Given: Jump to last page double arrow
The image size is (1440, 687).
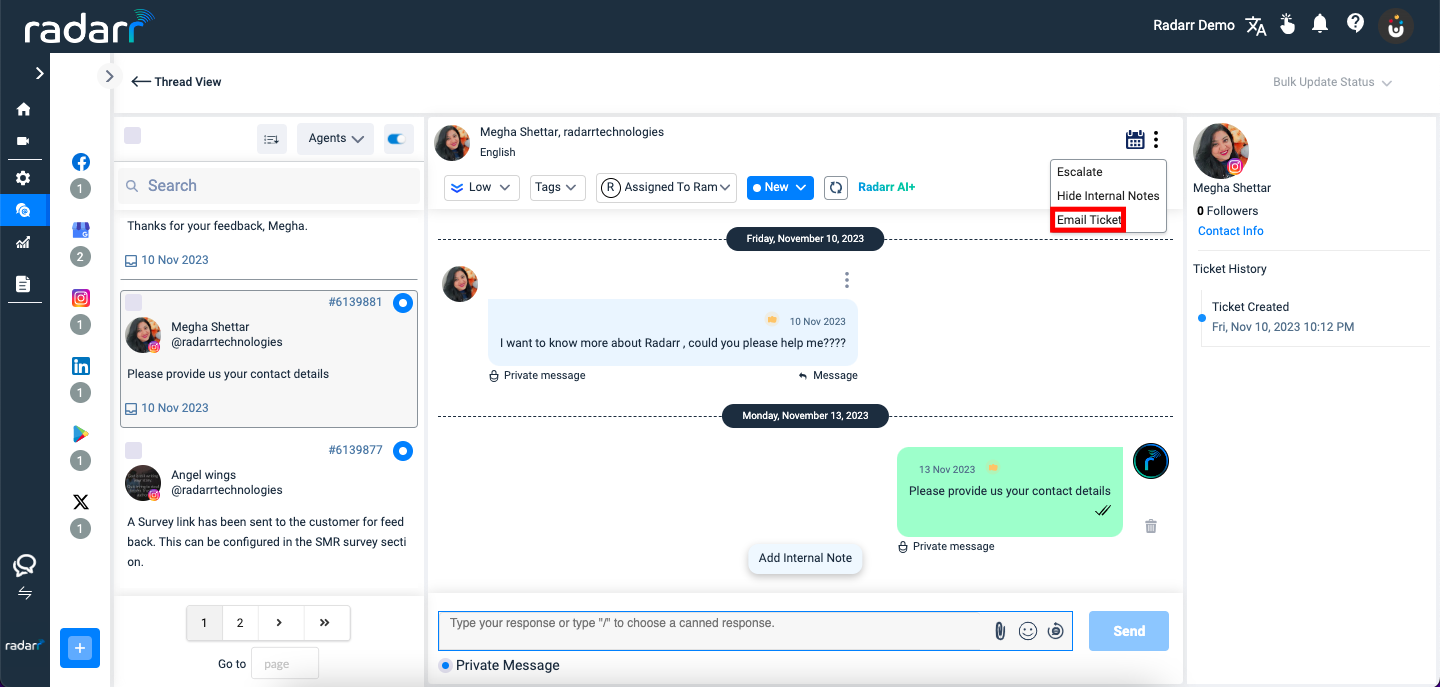Looking at the screenshot, I should (x=325, y=623).
